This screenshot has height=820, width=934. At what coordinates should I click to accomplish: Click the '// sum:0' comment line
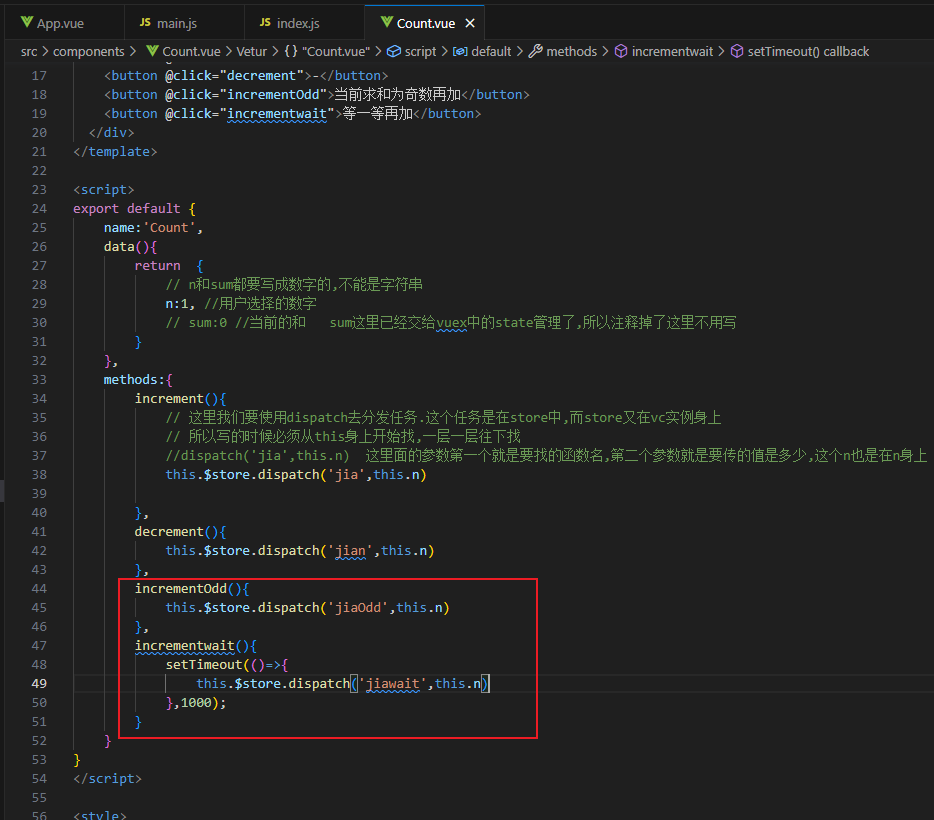450,323
